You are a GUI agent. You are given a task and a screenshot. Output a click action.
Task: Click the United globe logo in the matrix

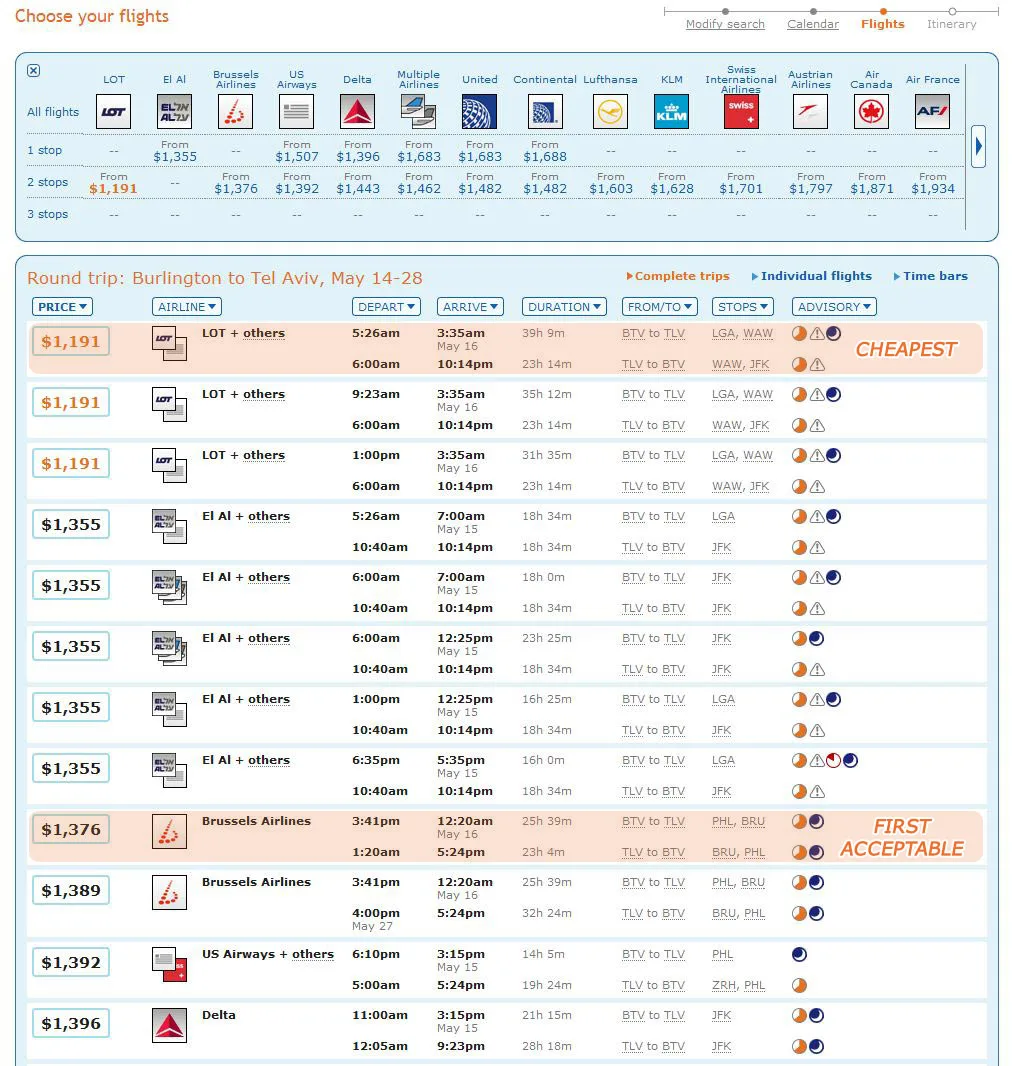[x=480, y=111]
